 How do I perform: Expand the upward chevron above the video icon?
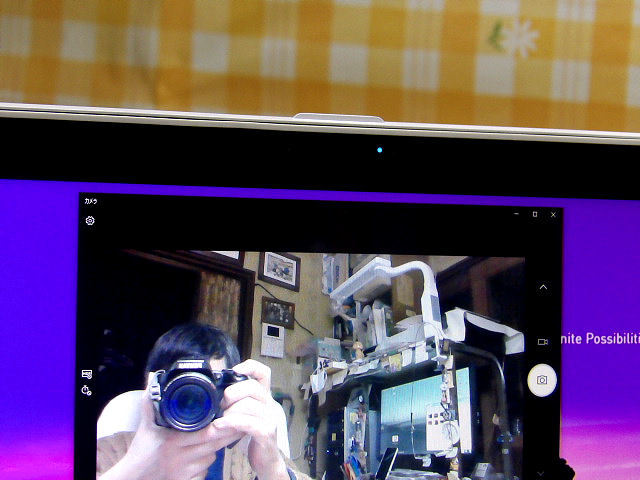point(543,287)
